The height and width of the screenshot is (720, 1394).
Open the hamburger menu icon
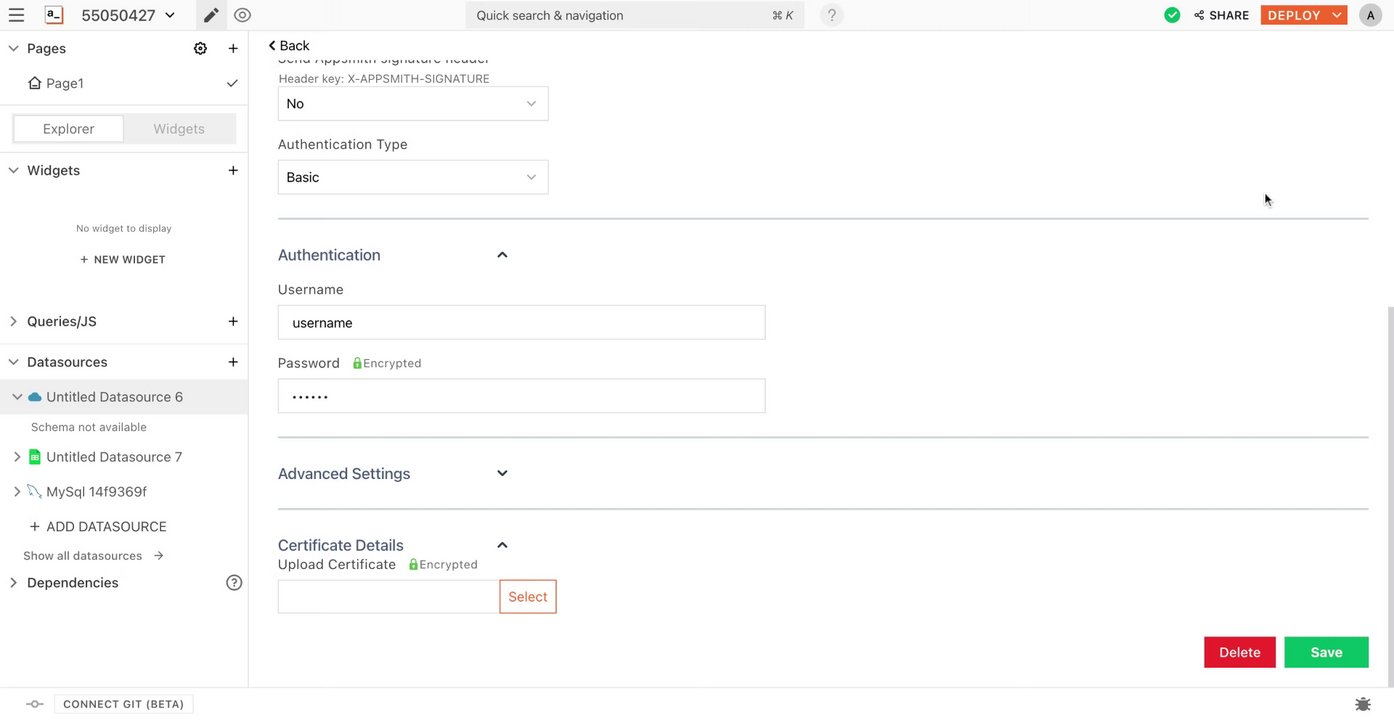click(16, 15)
